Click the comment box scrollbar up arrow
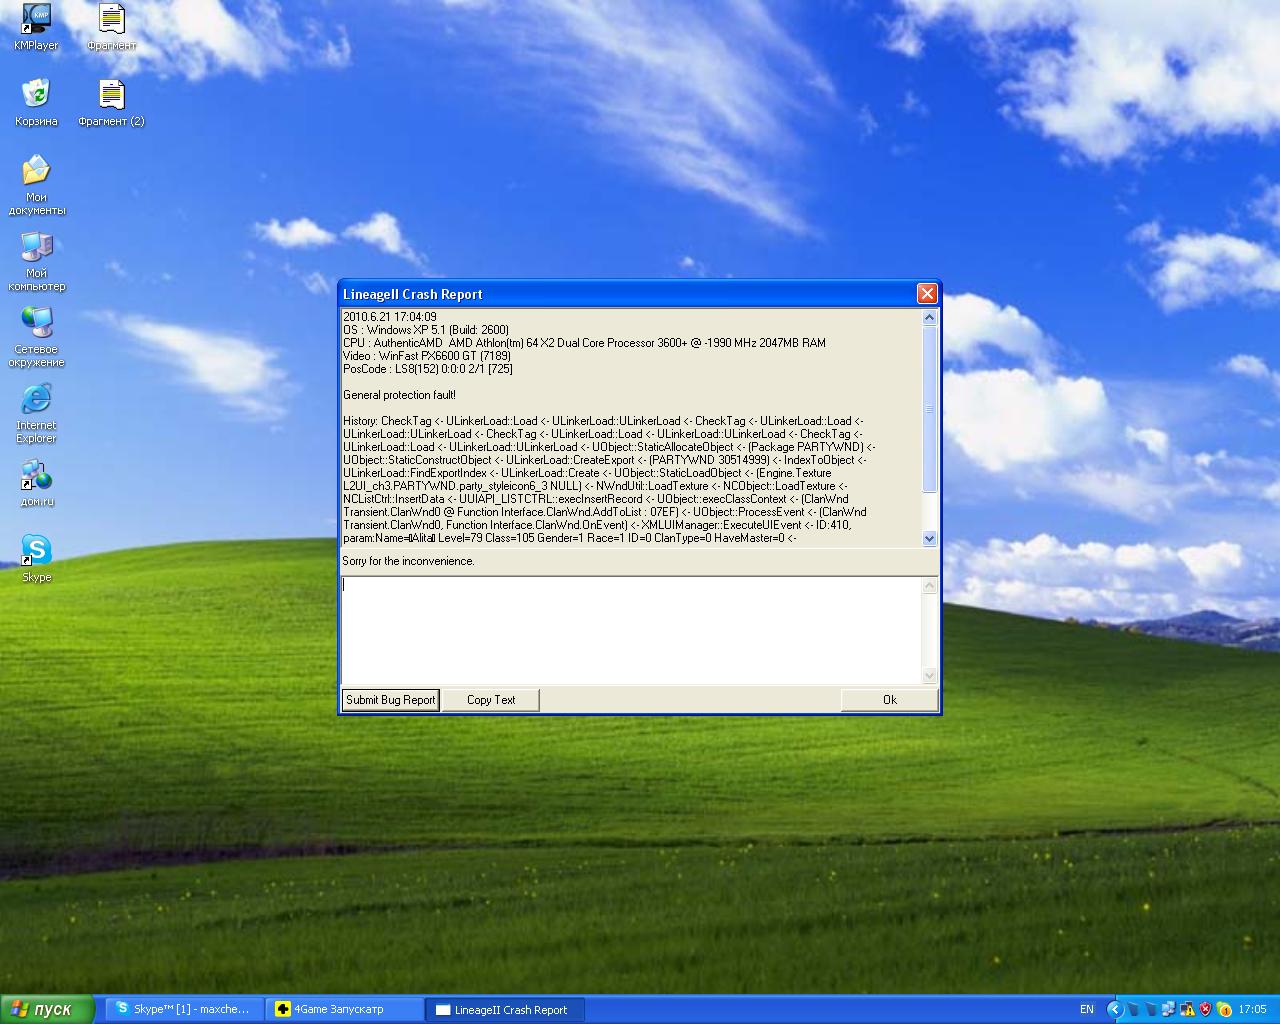 tap(929, 586)
